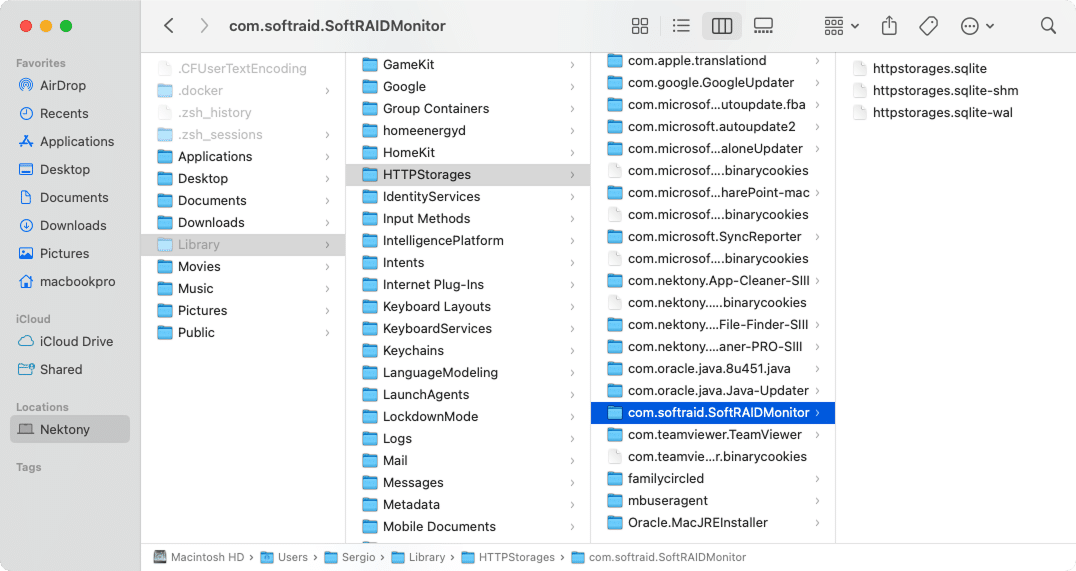Expand the Mail folder chevron
Screen dimensions: 1076x571
pos(572,461)
